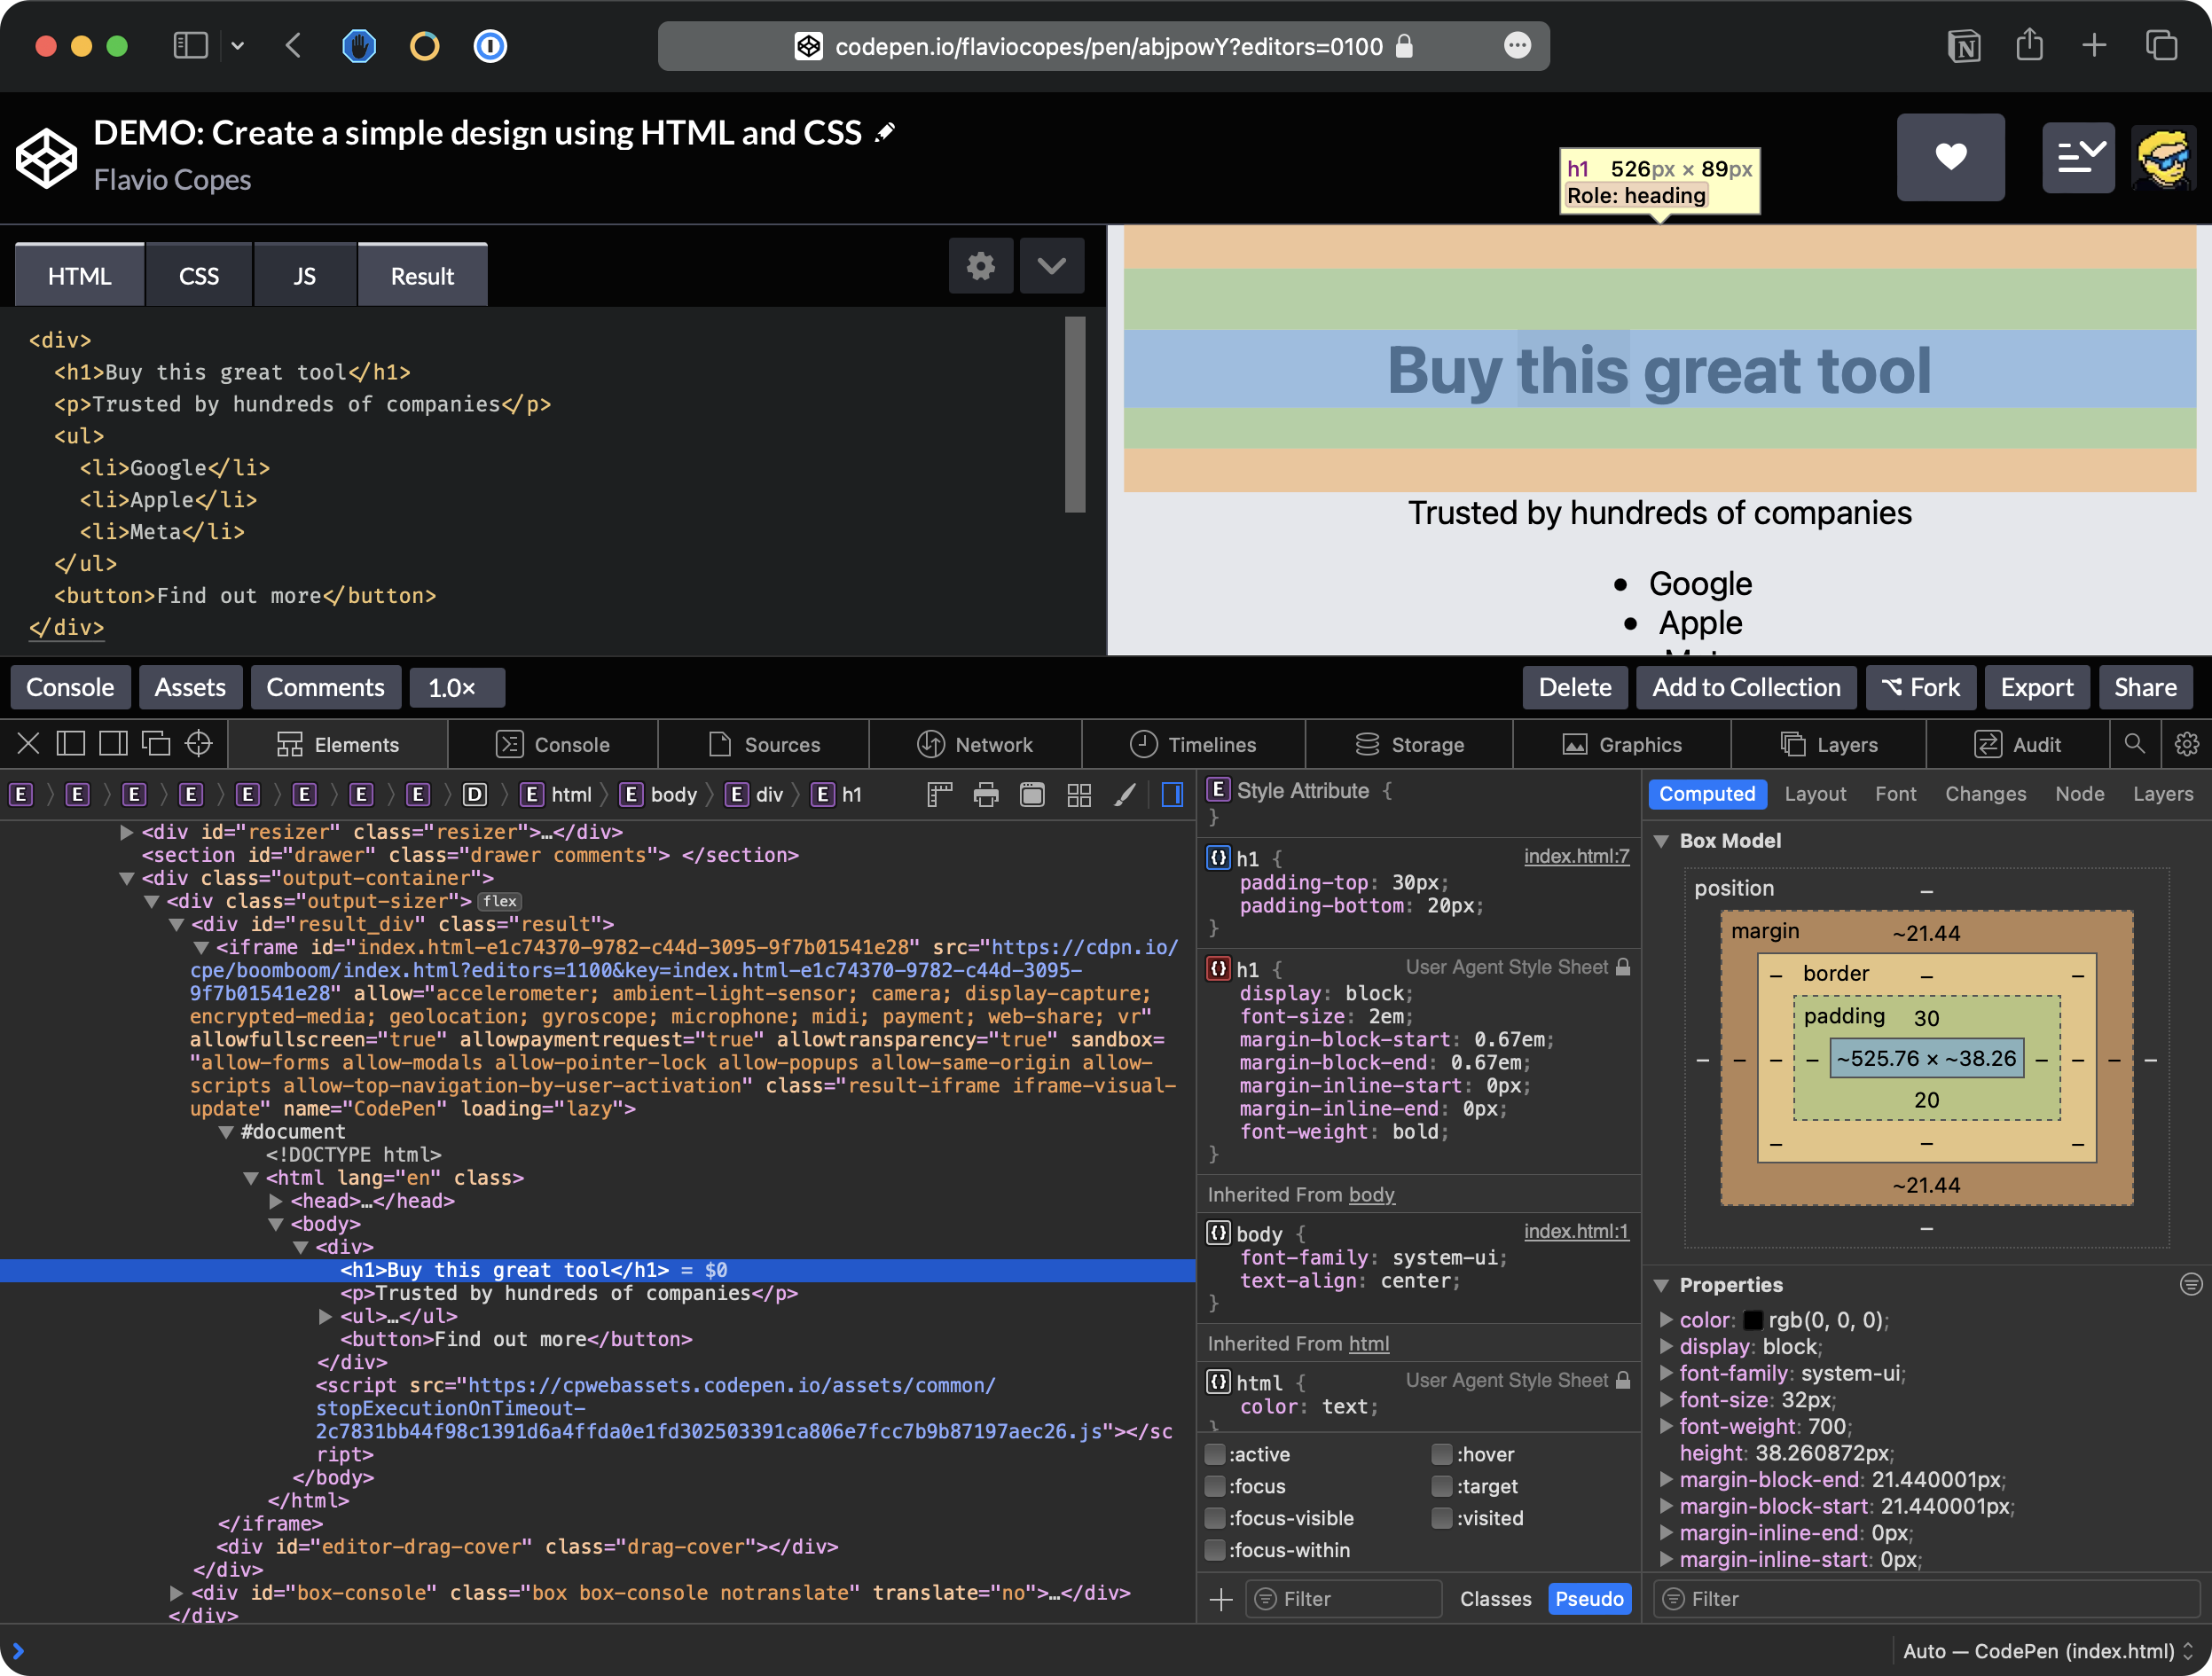Screen dimensions: 2212x1676
Task: Open the Network tab in DevTools
Action: [x=974, y=744]
